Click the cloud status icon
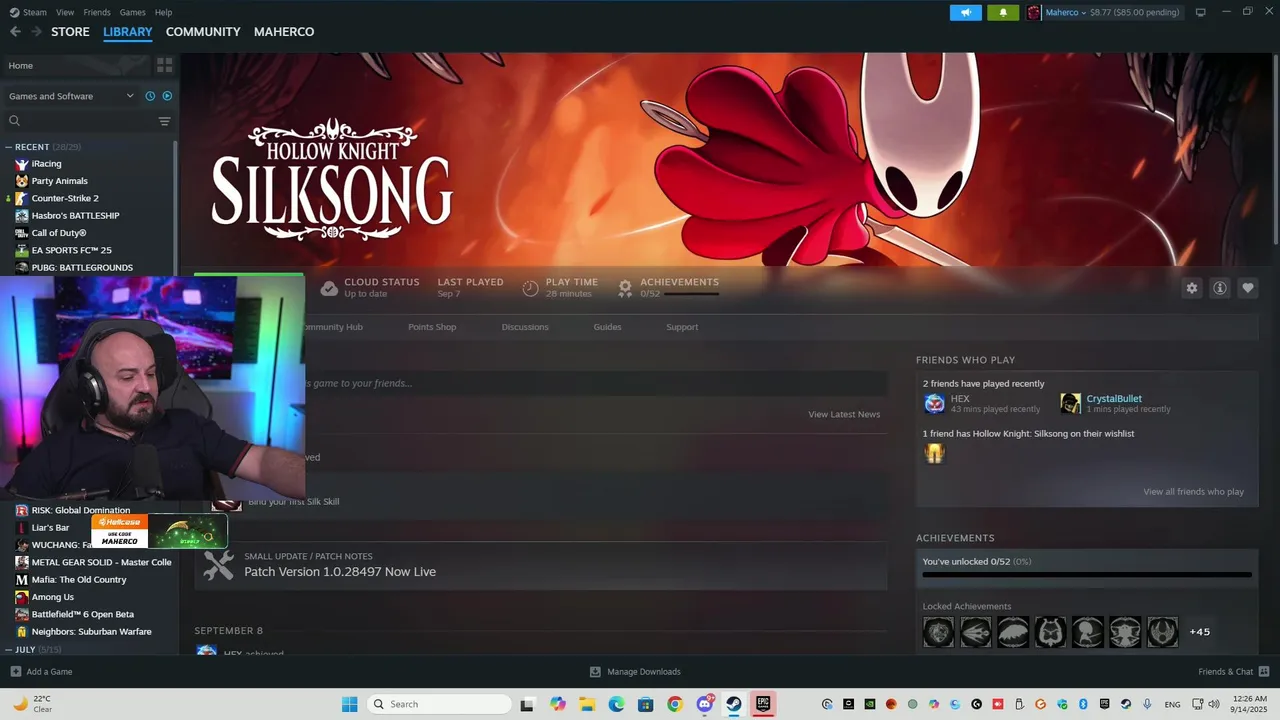 tap(329, 288)
